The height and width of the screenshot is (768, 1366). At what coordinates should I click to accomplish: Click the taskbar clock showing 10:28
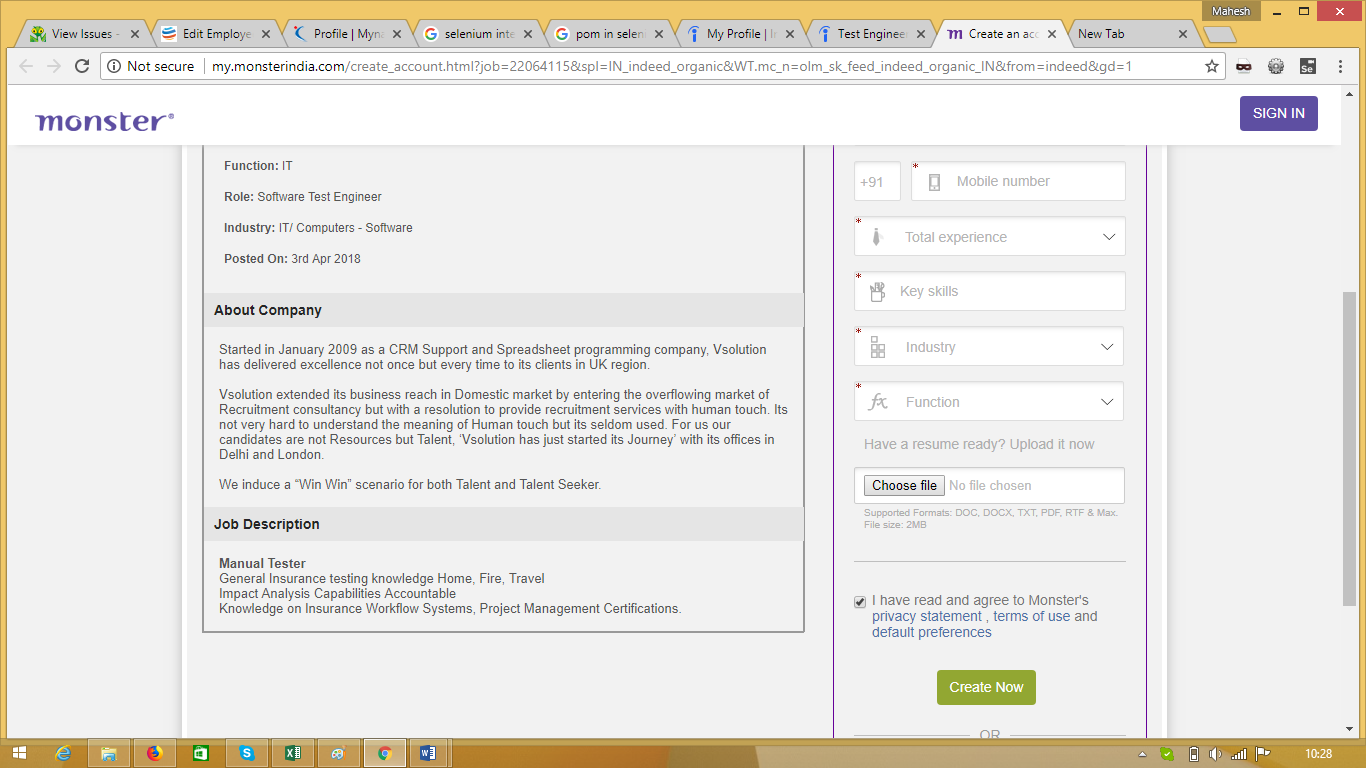pos(1318,754)
